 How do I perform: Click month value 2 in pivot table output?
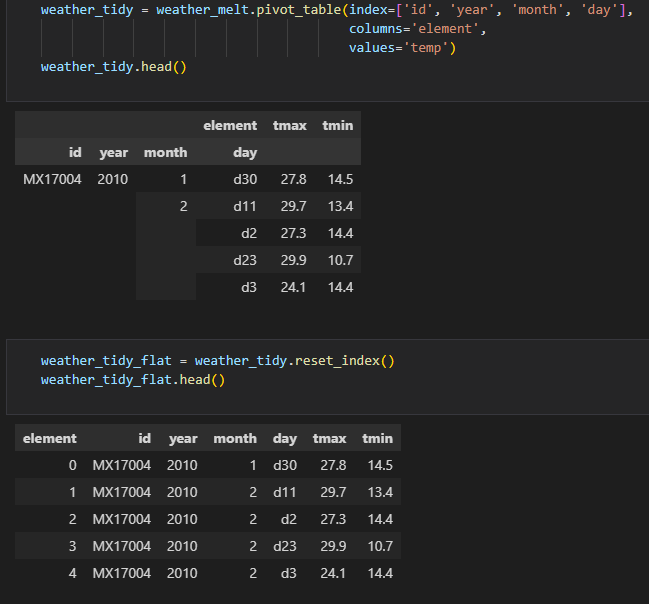183,206
